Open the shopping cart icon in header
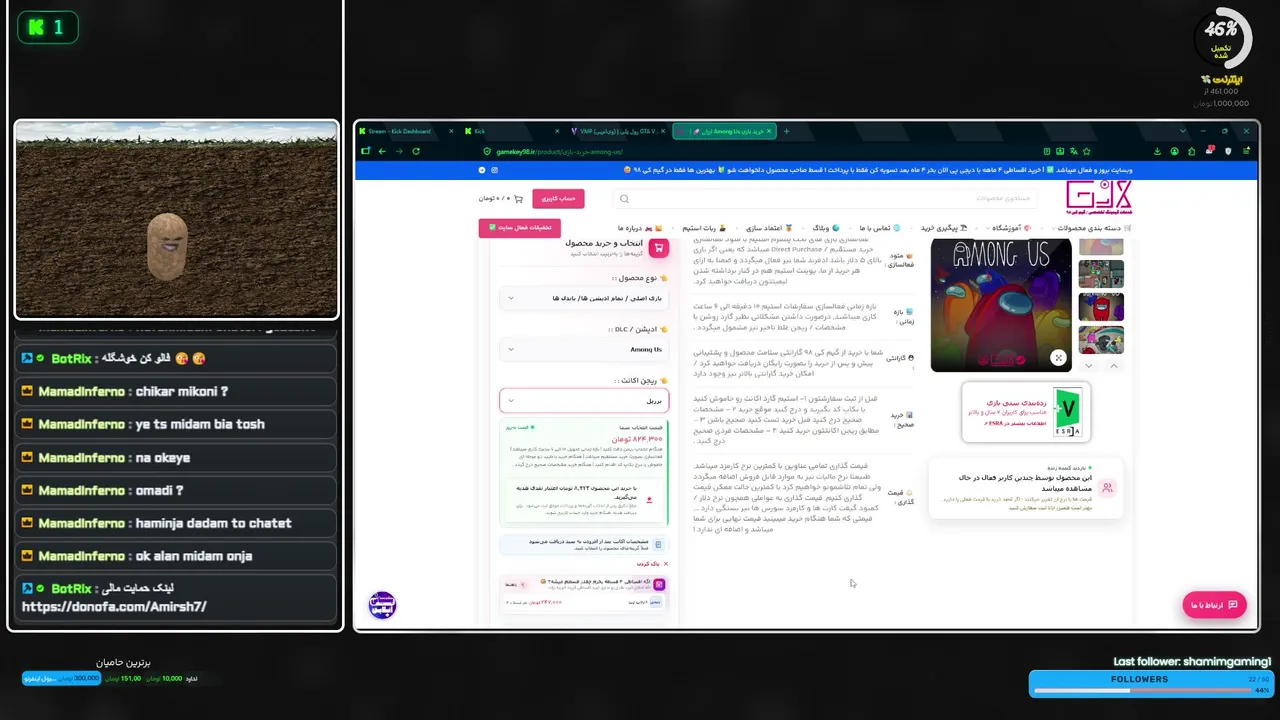This screenshot has width=1280, height=720. click(518, 199)
